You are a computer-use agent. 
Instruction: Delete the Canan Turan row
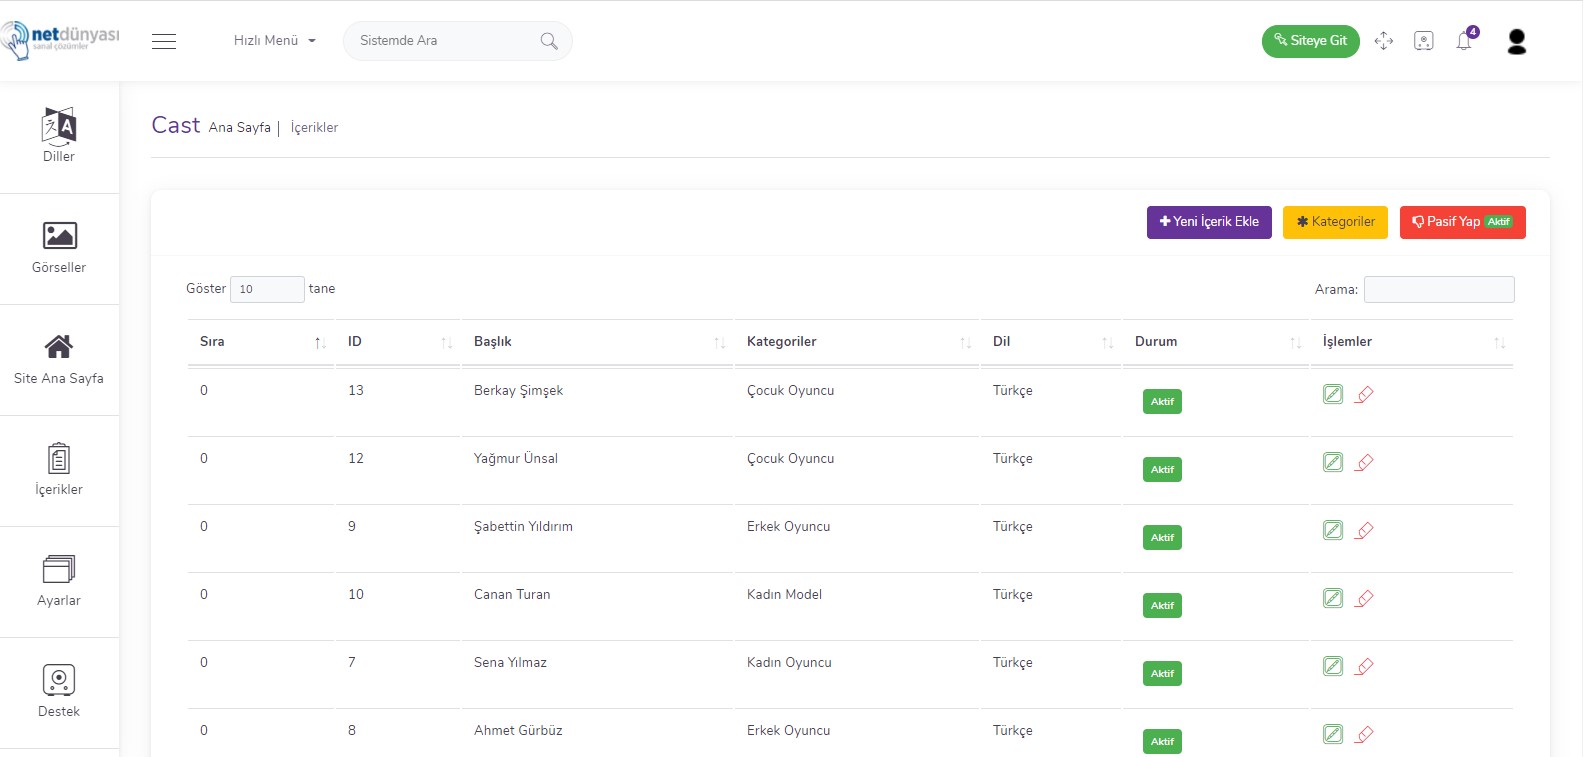pyautogui.click(x=1364, y=598)
